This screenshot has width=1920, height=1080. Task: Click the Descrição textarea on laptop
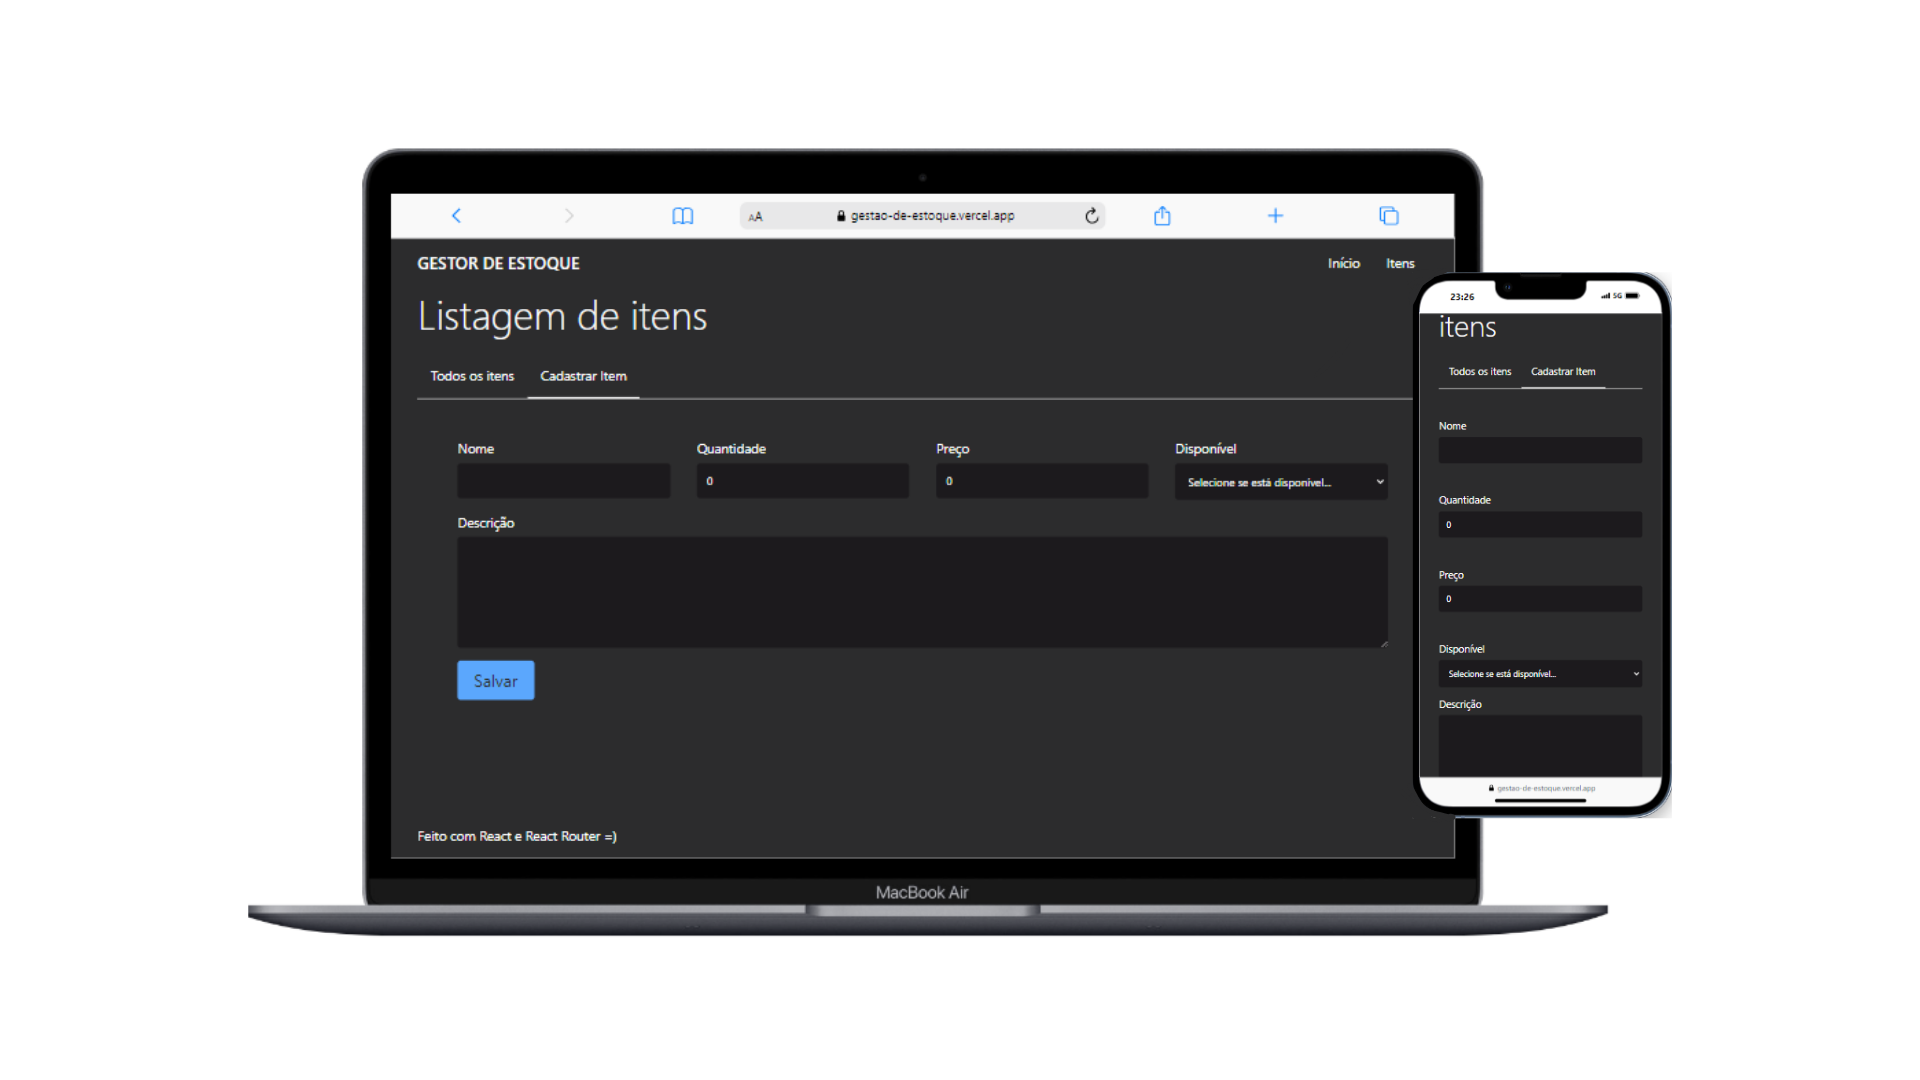coord(921,592)
